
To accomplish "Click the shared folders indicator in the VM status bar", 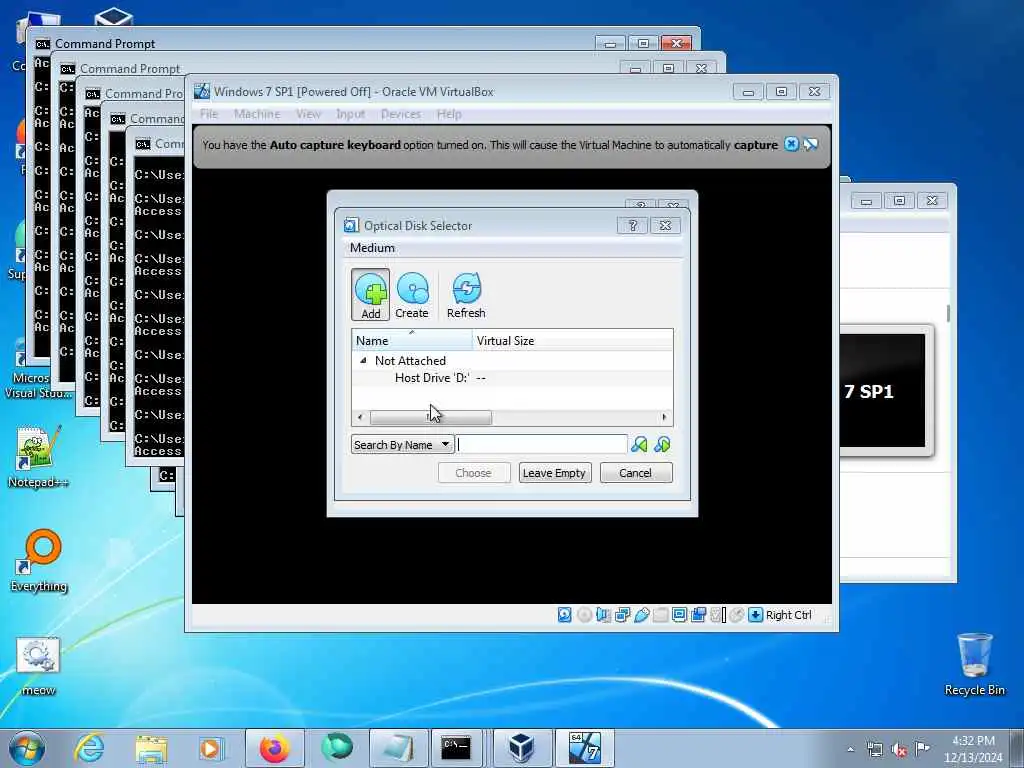I will [660, 615].
